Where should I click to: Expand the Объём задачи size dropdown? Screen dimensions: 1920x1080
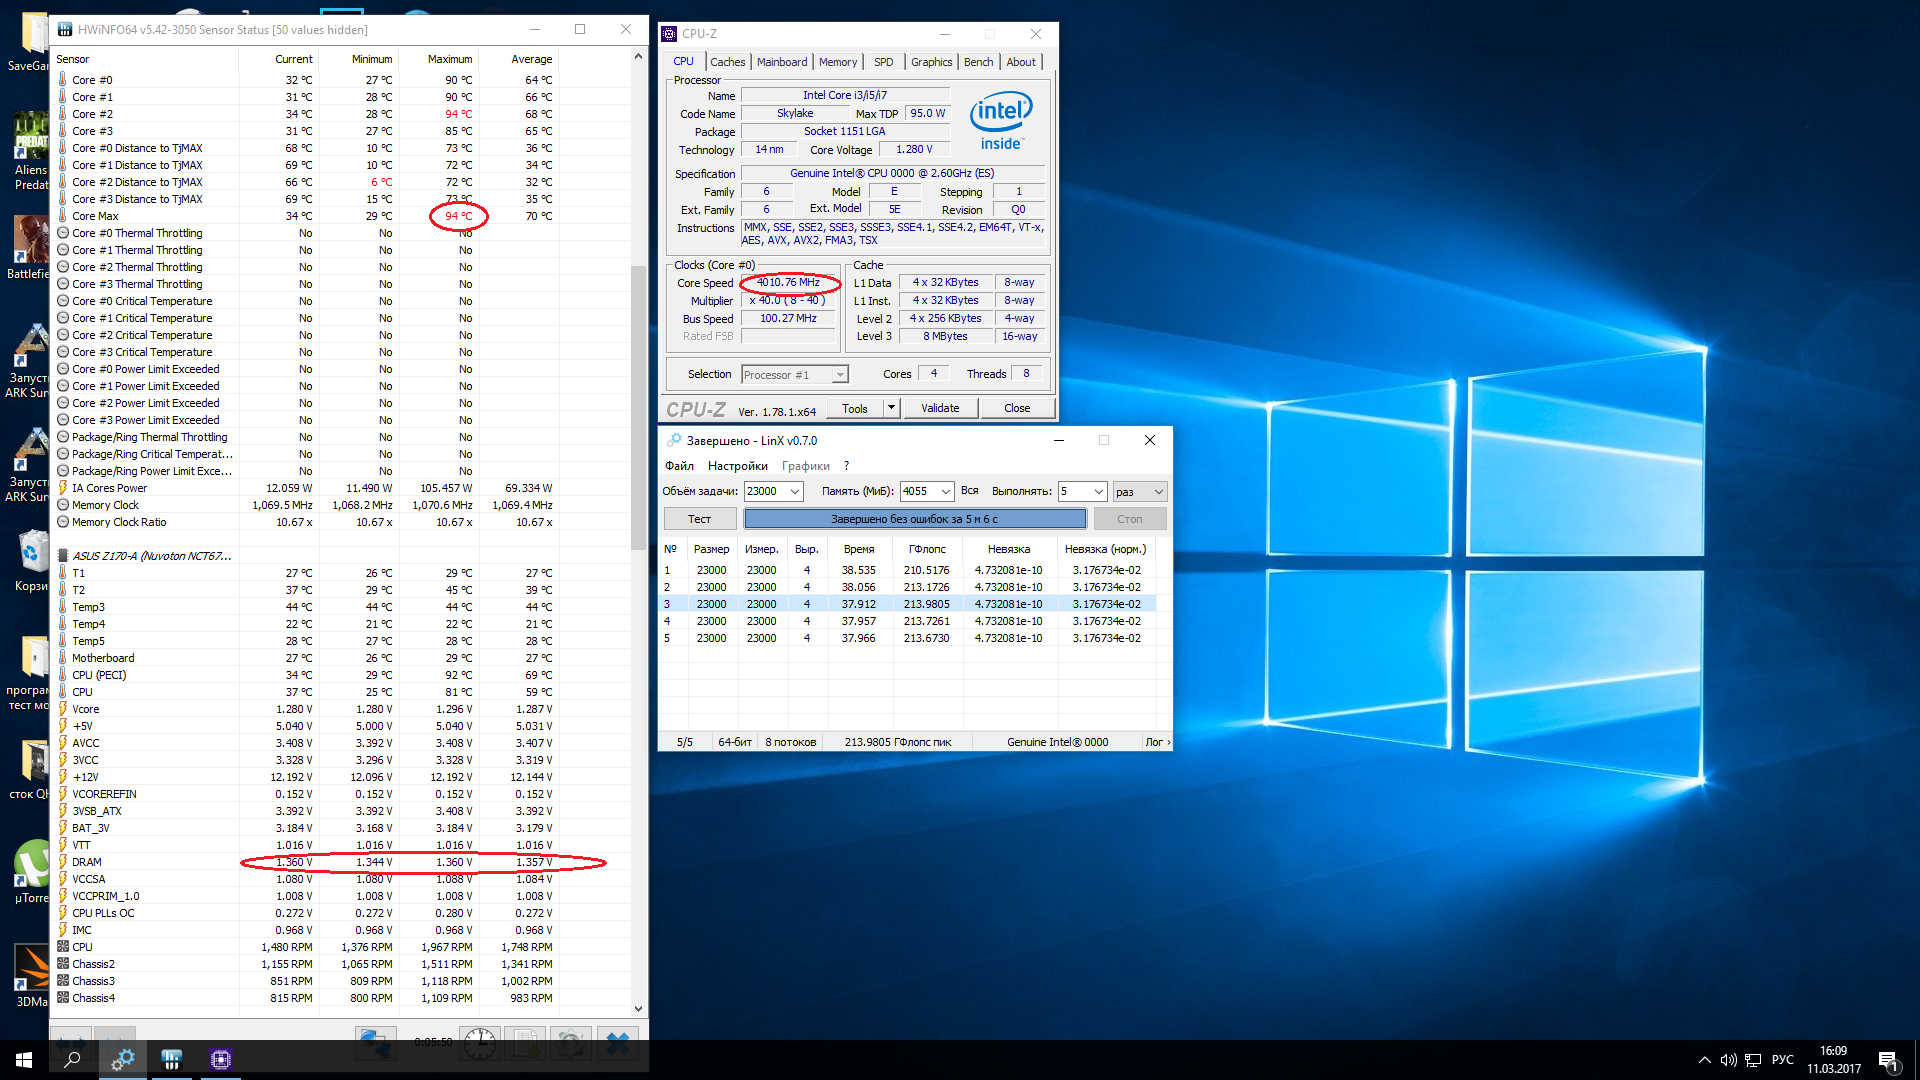click(795, 491)
